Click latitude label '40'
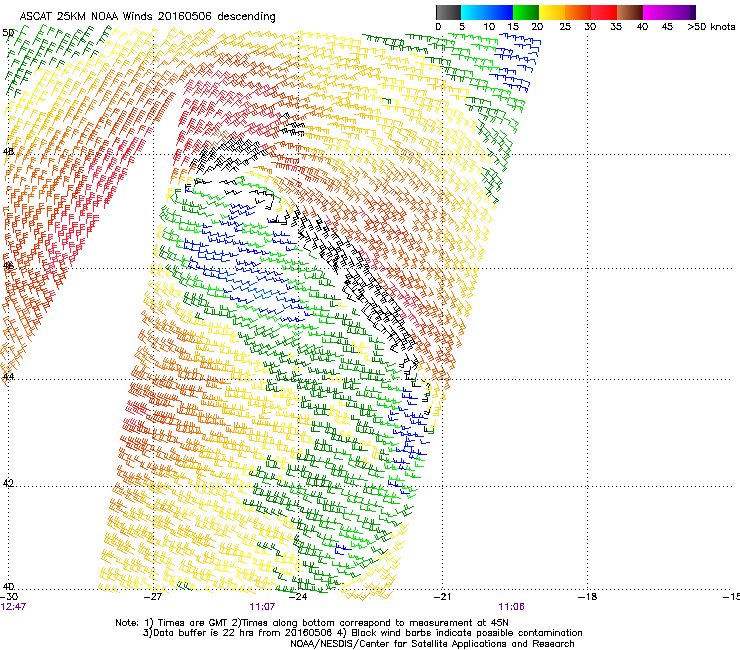 click(8, 587)
